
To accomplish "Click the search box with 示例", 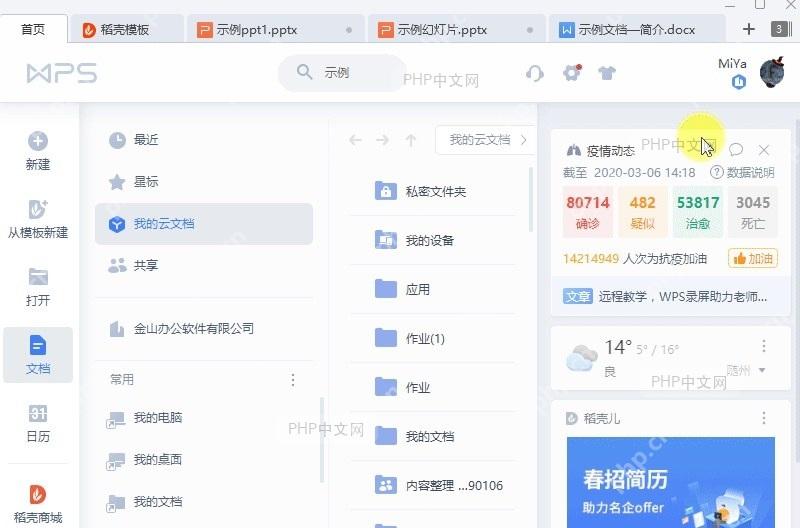I will tap(342, 73).
